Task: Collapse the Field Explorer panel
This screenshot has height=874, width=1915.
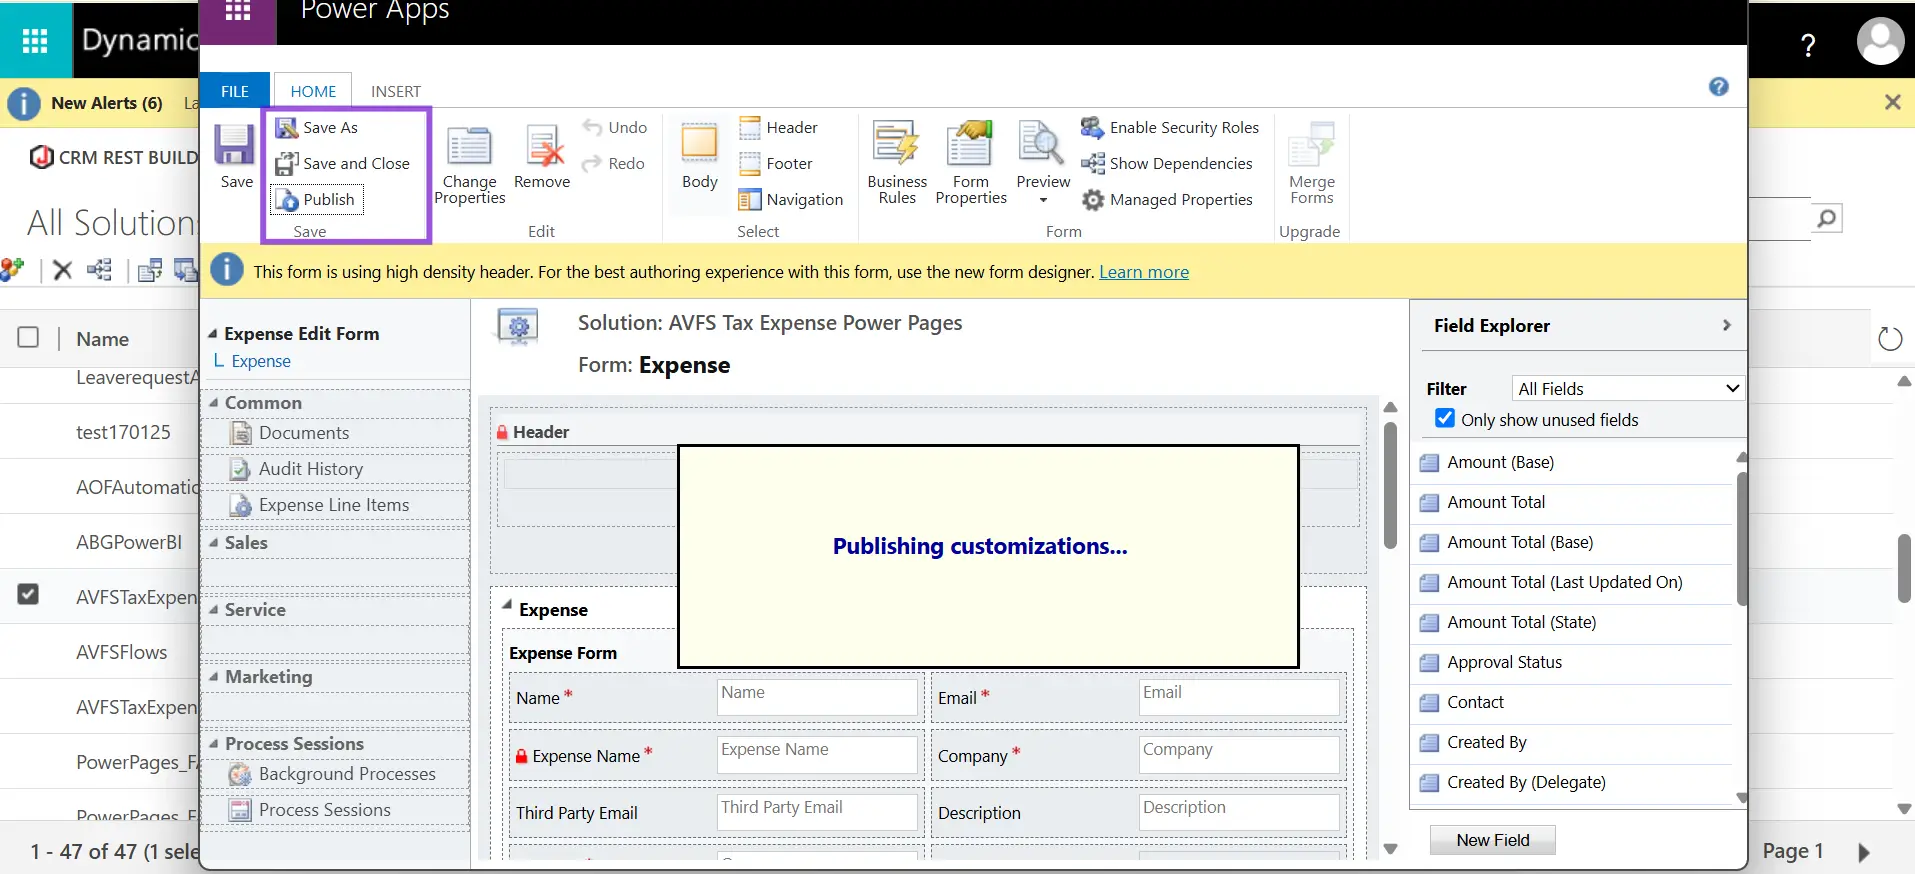Action: tap(1726, 325)
